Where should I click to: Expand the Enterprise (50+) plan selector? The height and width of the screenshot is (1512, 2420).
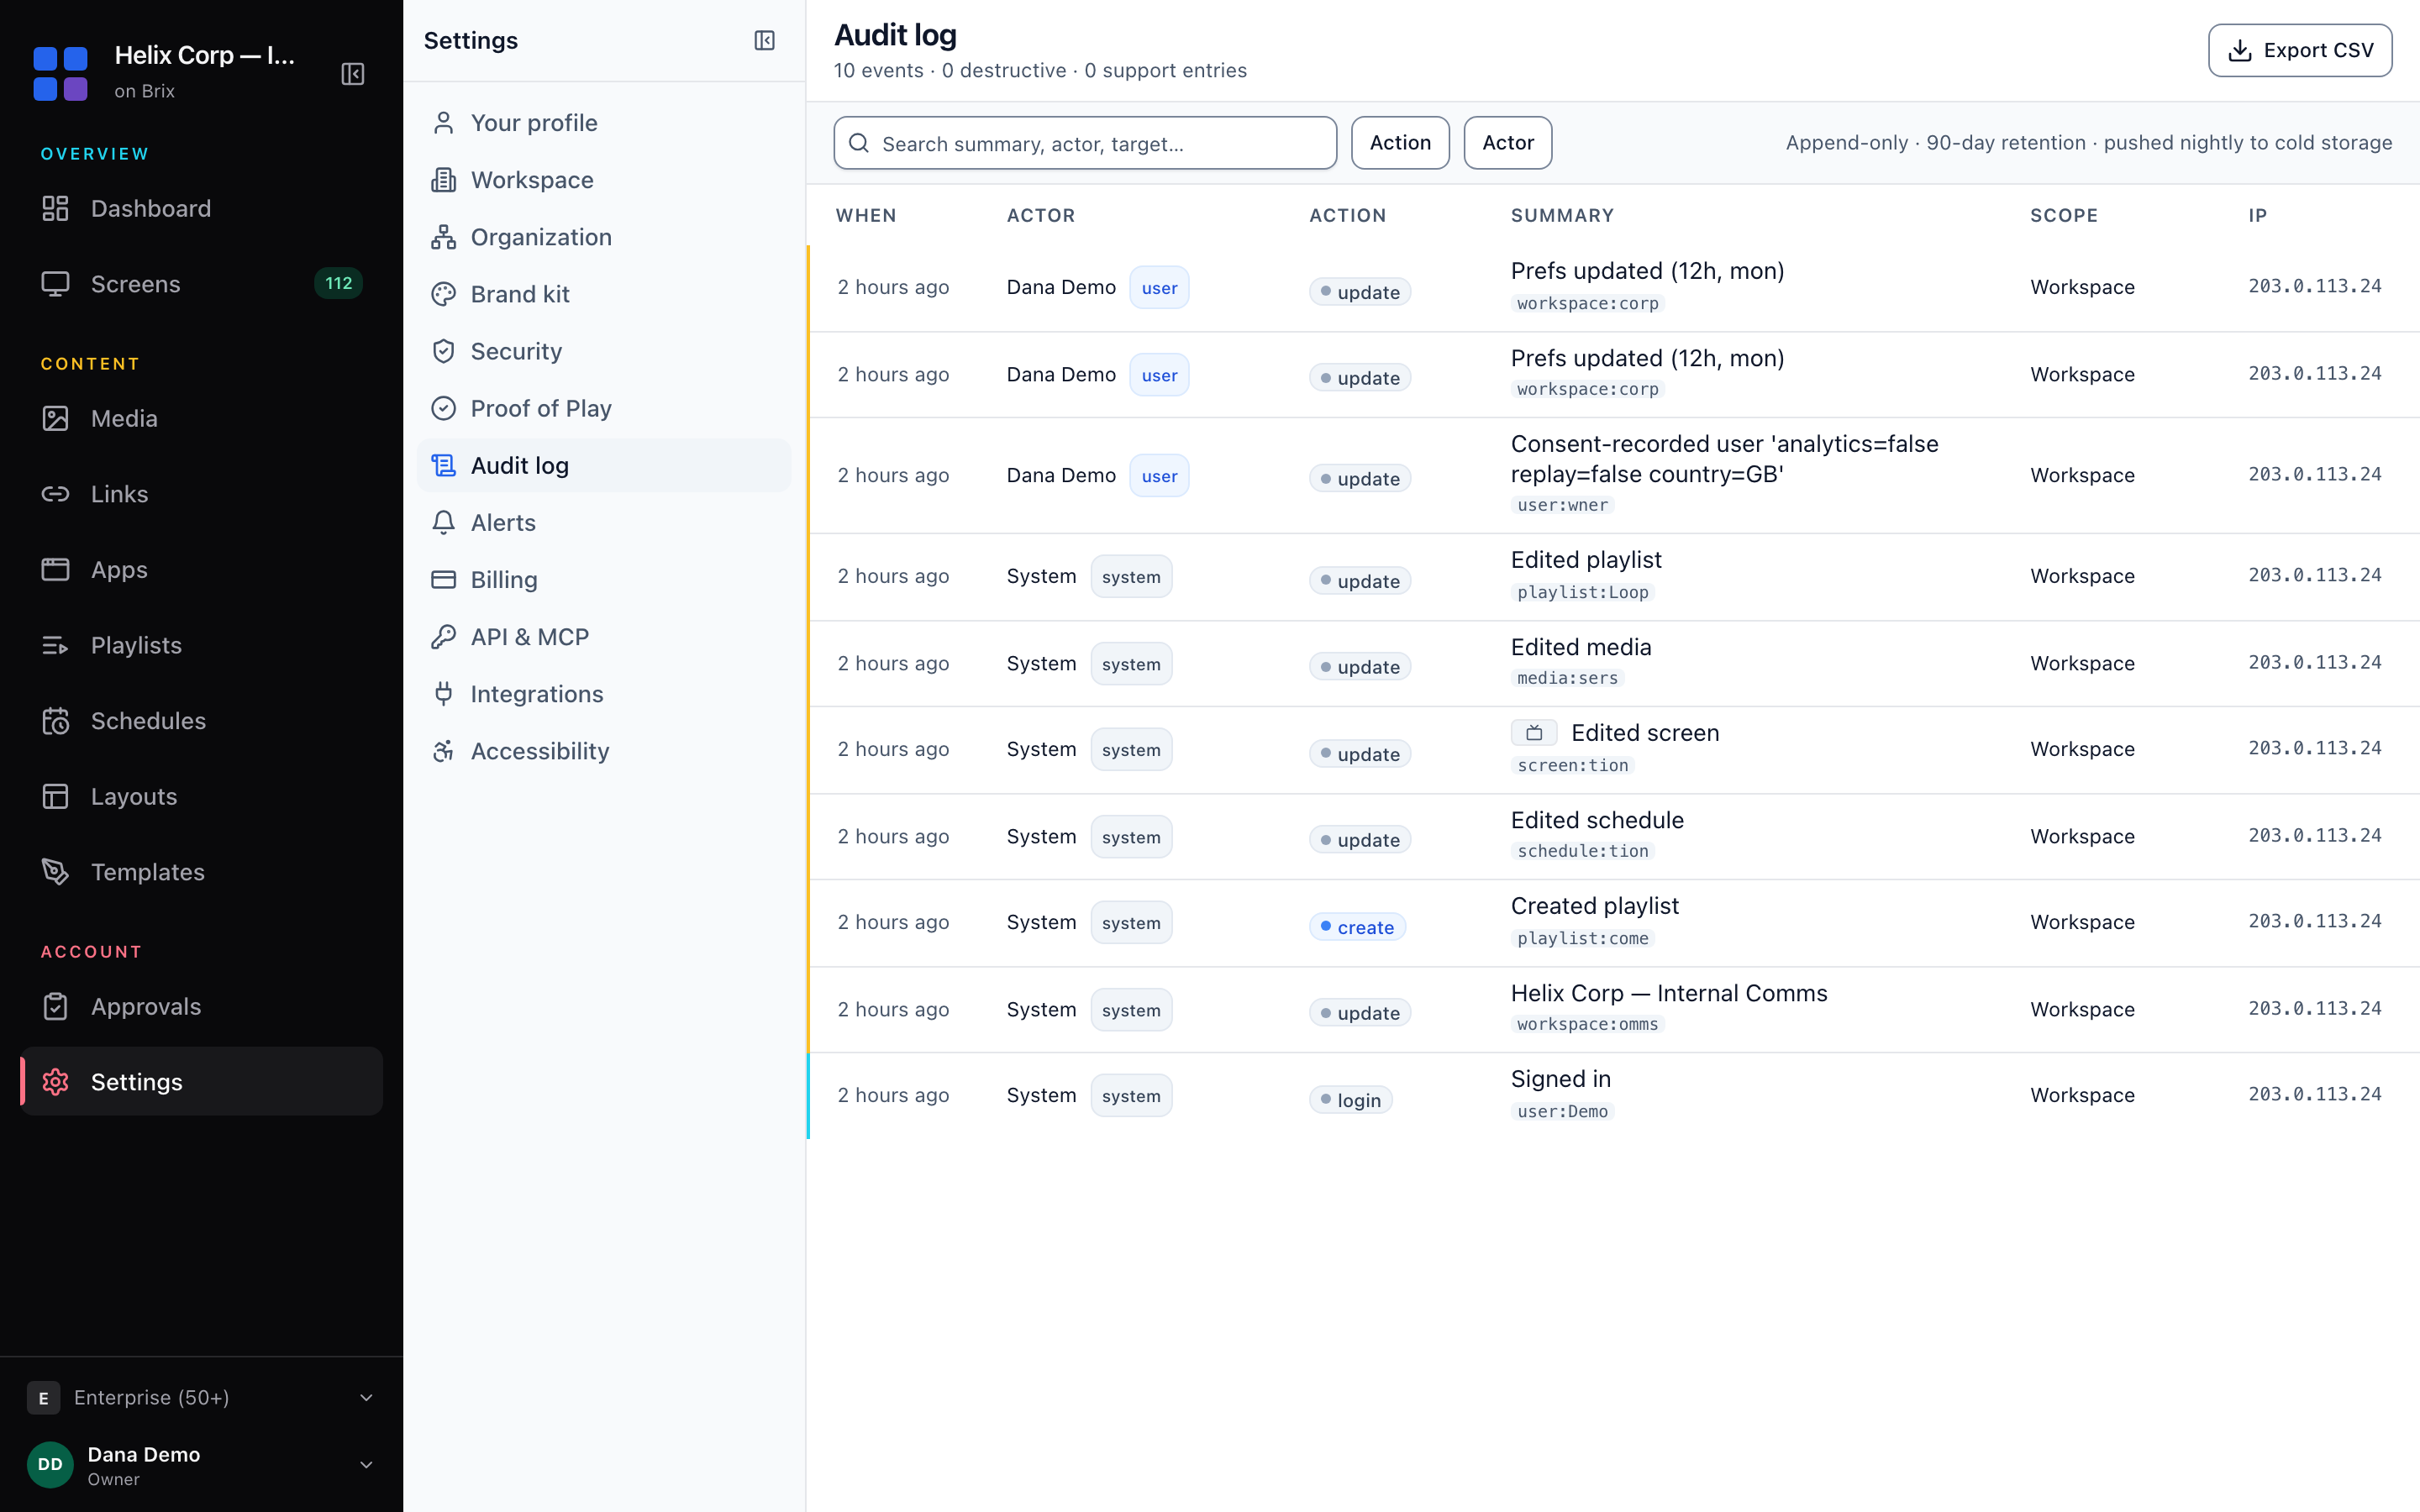[x=200, y=1397]
